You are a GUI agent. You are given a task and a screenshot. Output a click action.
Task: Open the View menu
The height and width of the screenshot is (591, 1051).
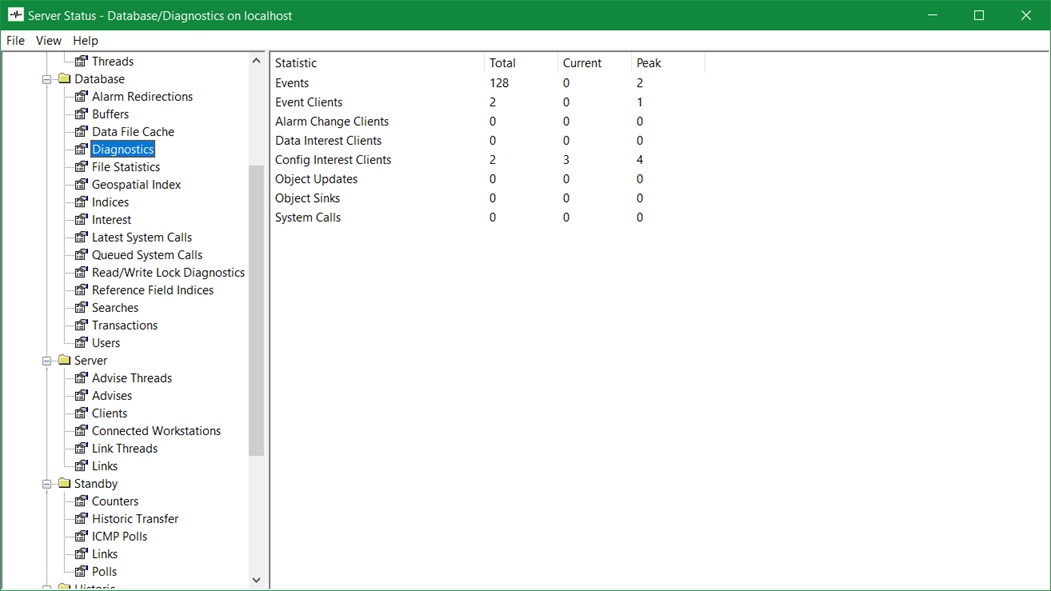(x=49, y=41)
